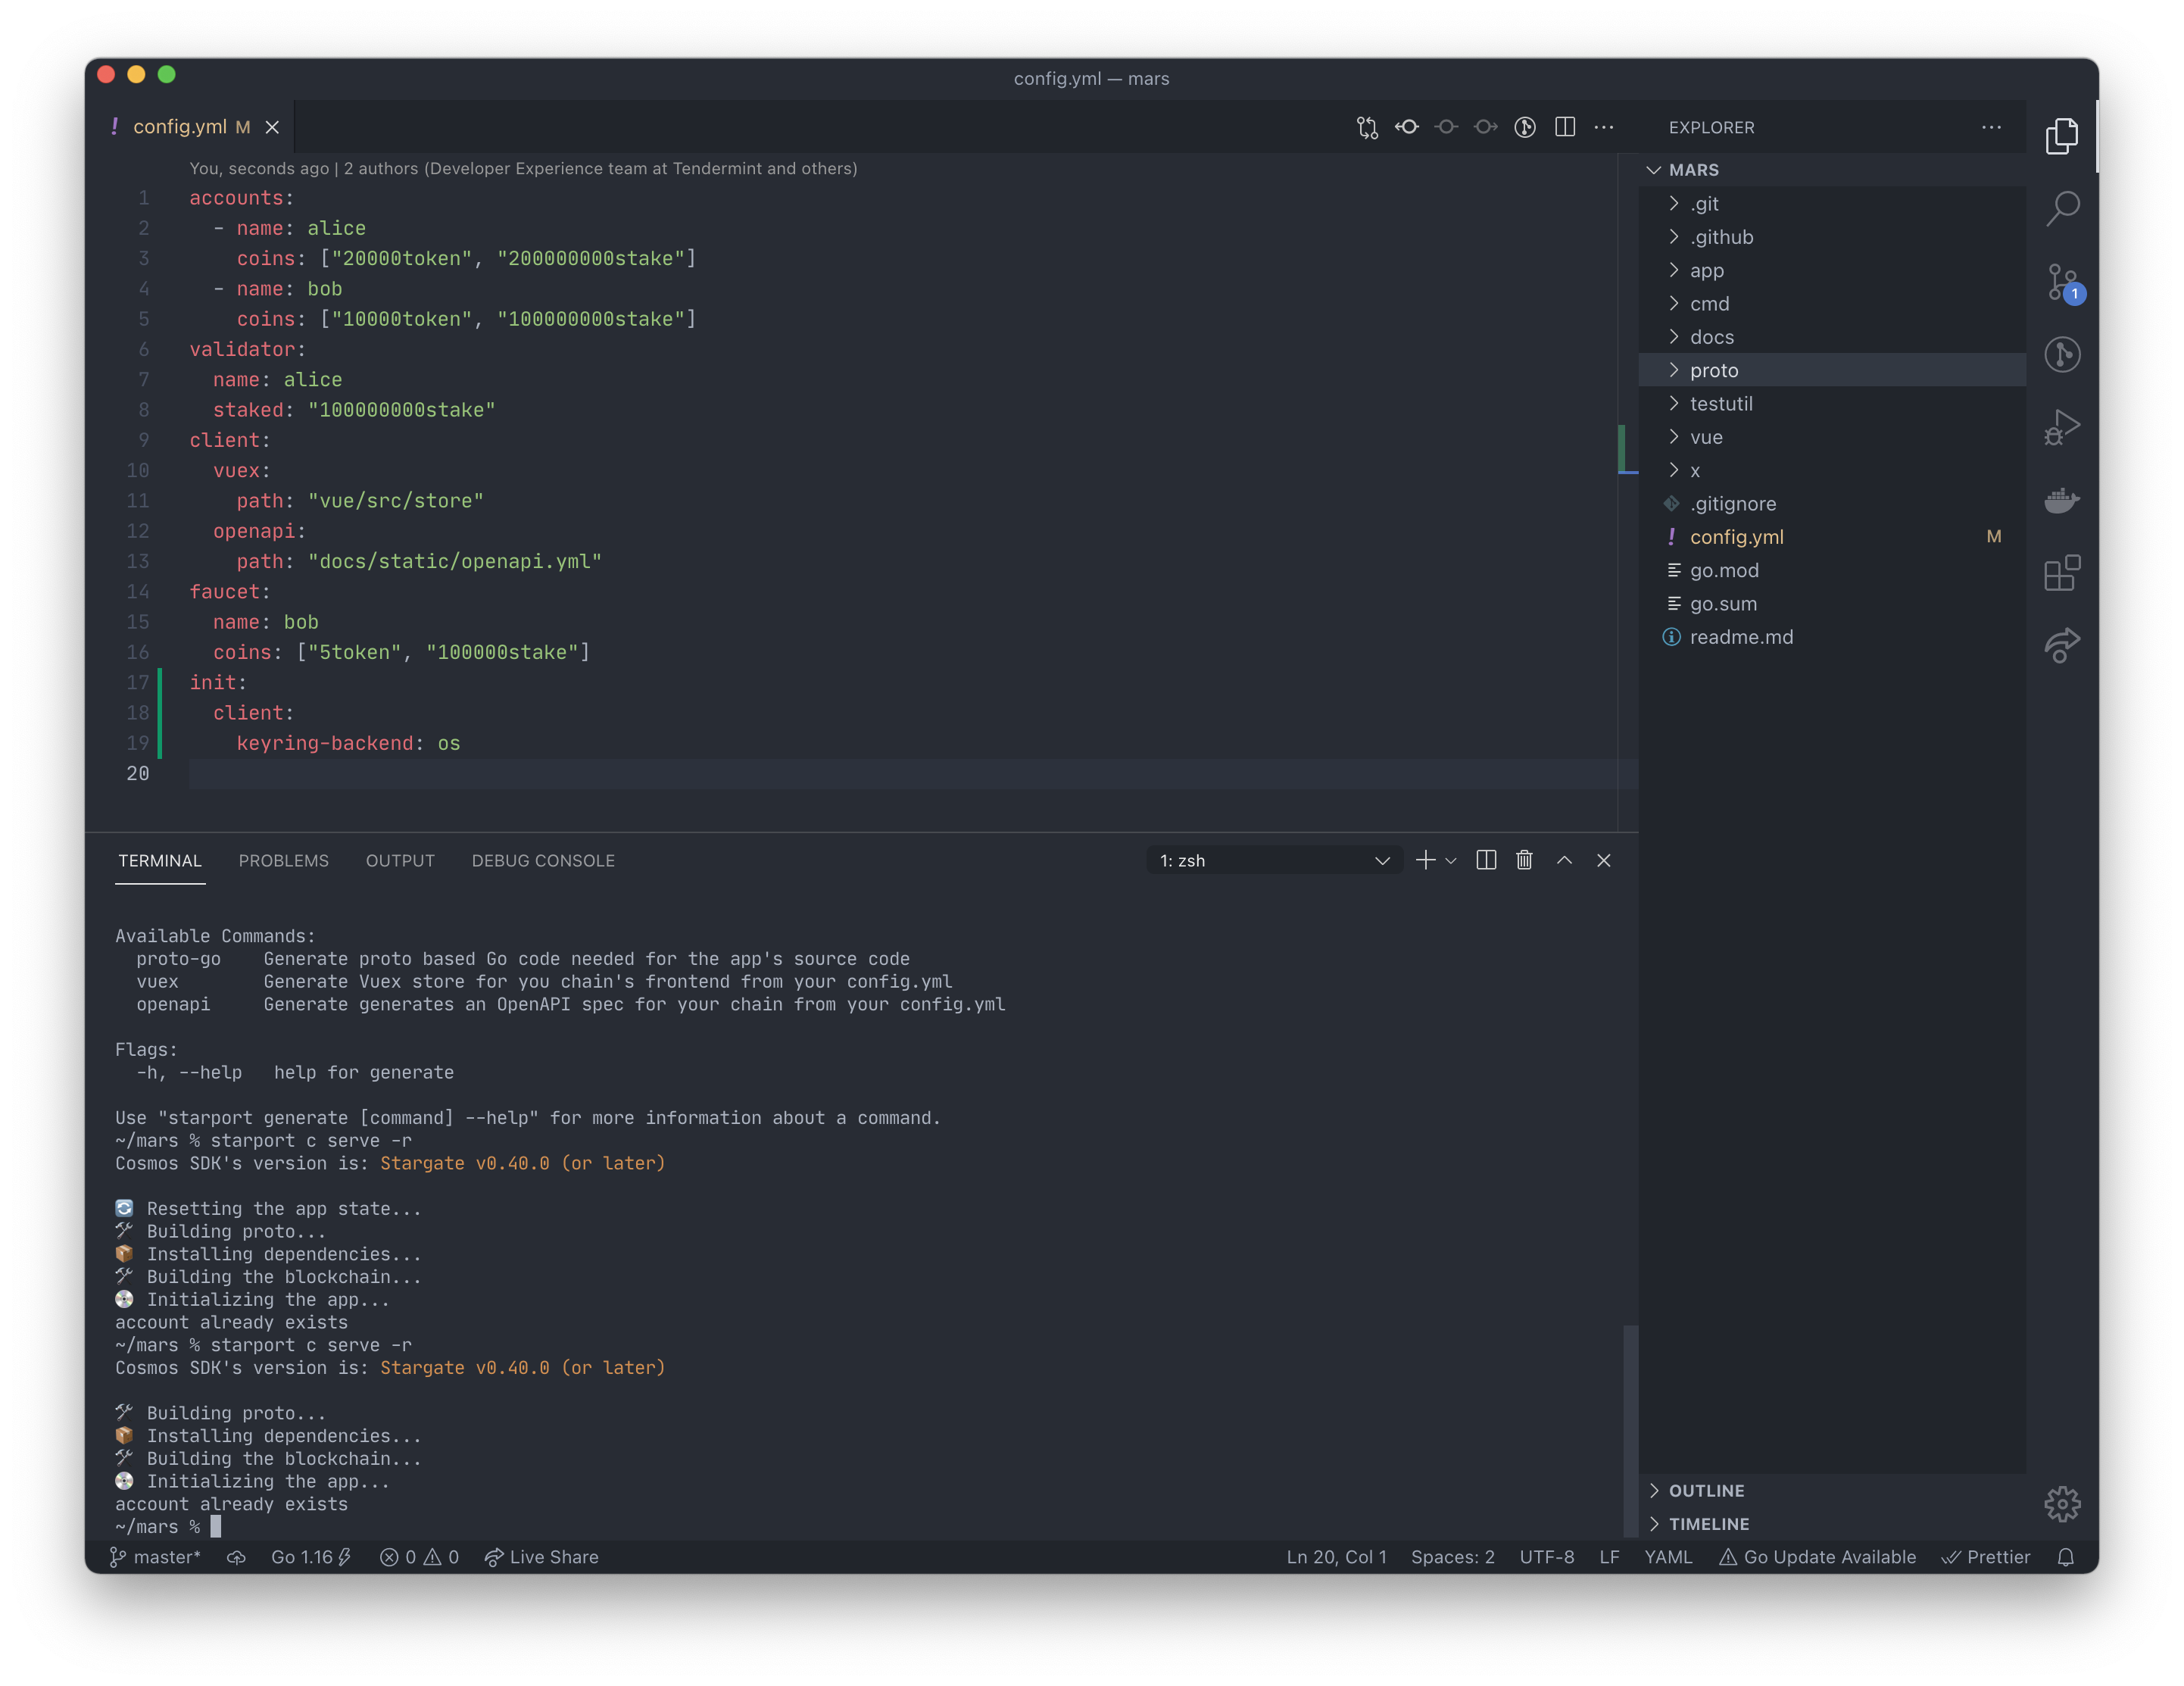Switch to the DEBUG CONSOLE tab
Image resolution: width=2184 pixels, height=1686 pixels.
(x=543, y=861)
